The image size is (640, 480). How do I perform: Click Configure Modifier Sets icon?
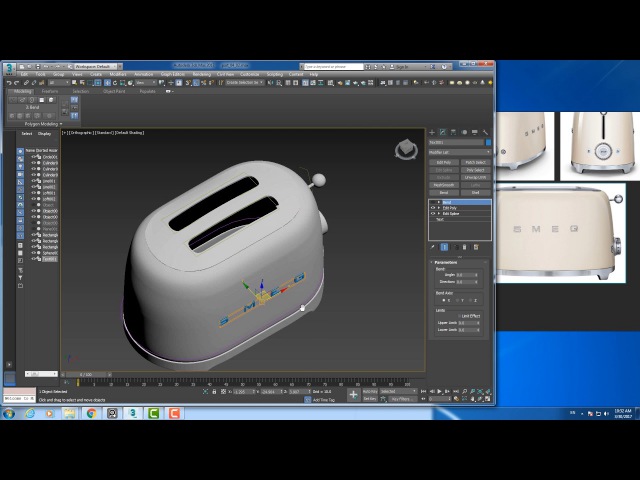(476, 247)
